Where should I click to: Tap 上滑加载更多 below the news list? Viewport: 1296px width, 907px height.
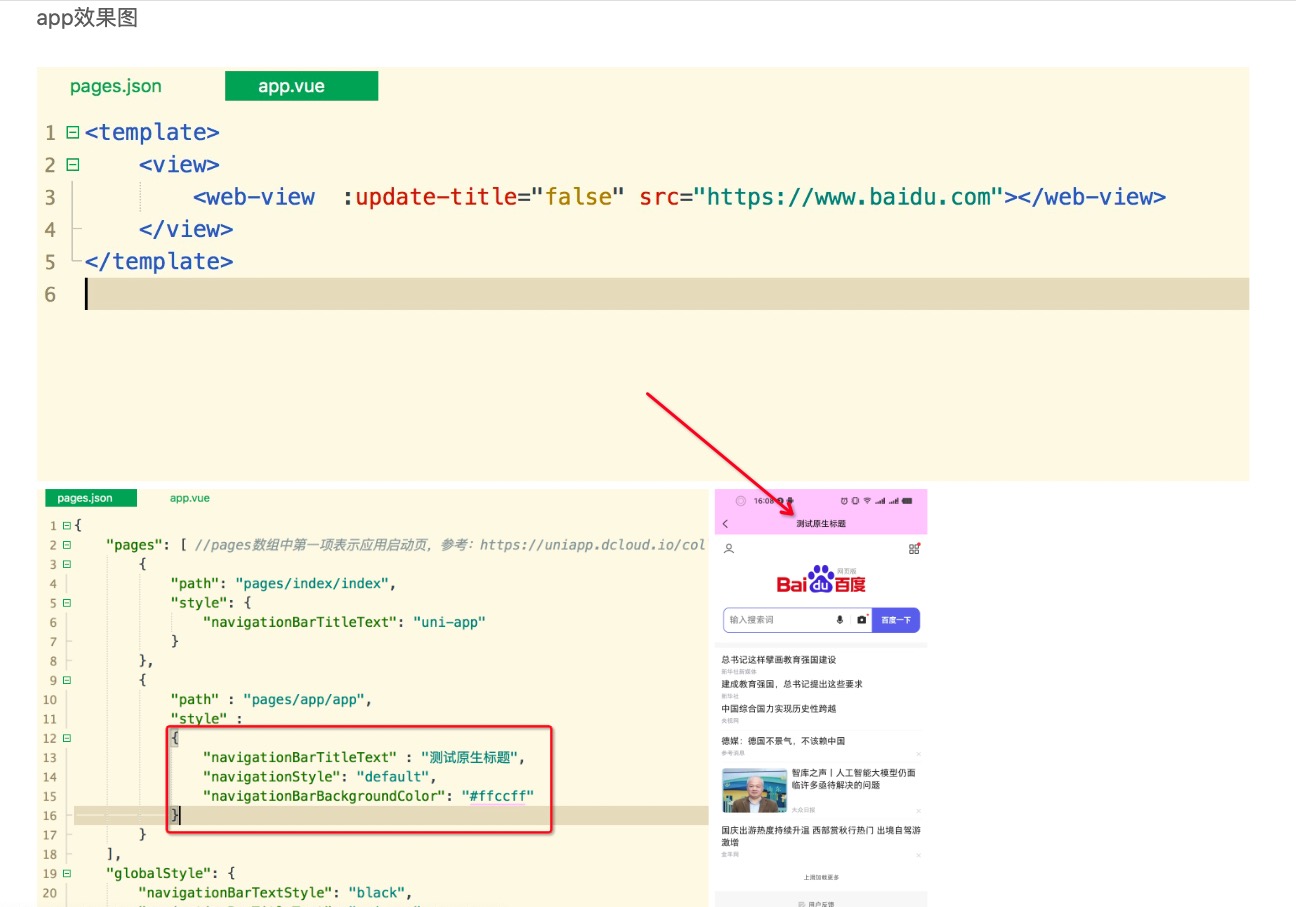click(821, 877)
